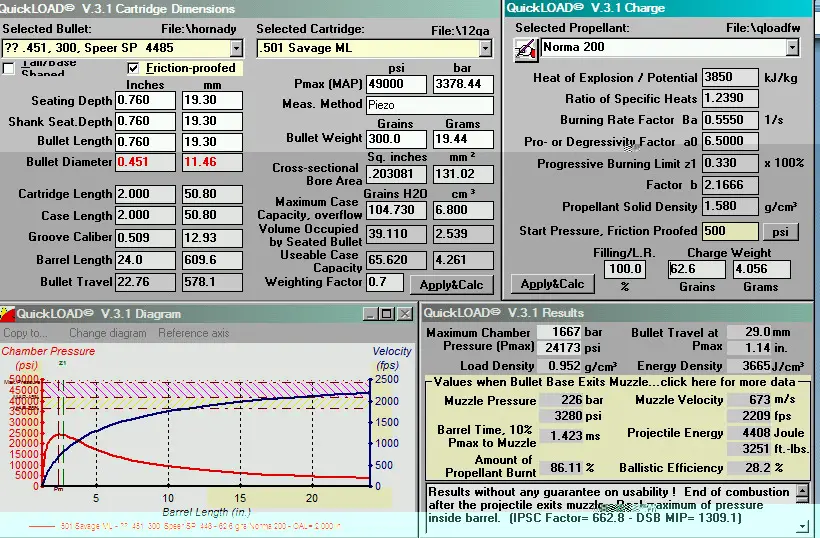The height and width of the screenshot is (538, 820).
Task: Click the Filling/L.R. percent field
Action: click(x=625, y=269)
